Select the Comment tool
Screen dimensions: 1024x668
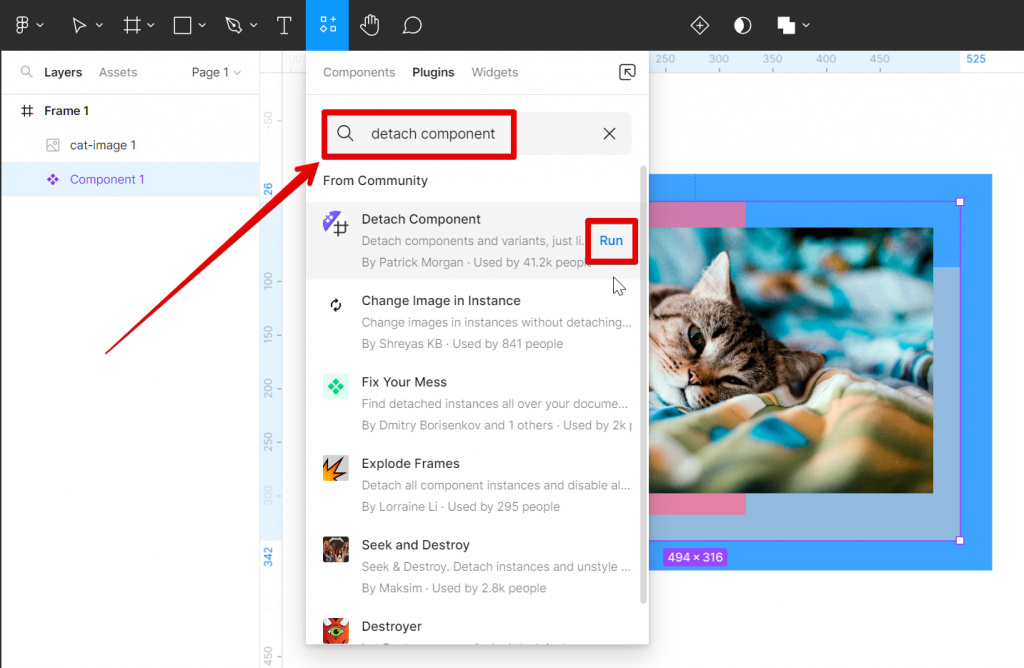pos(411,25)
